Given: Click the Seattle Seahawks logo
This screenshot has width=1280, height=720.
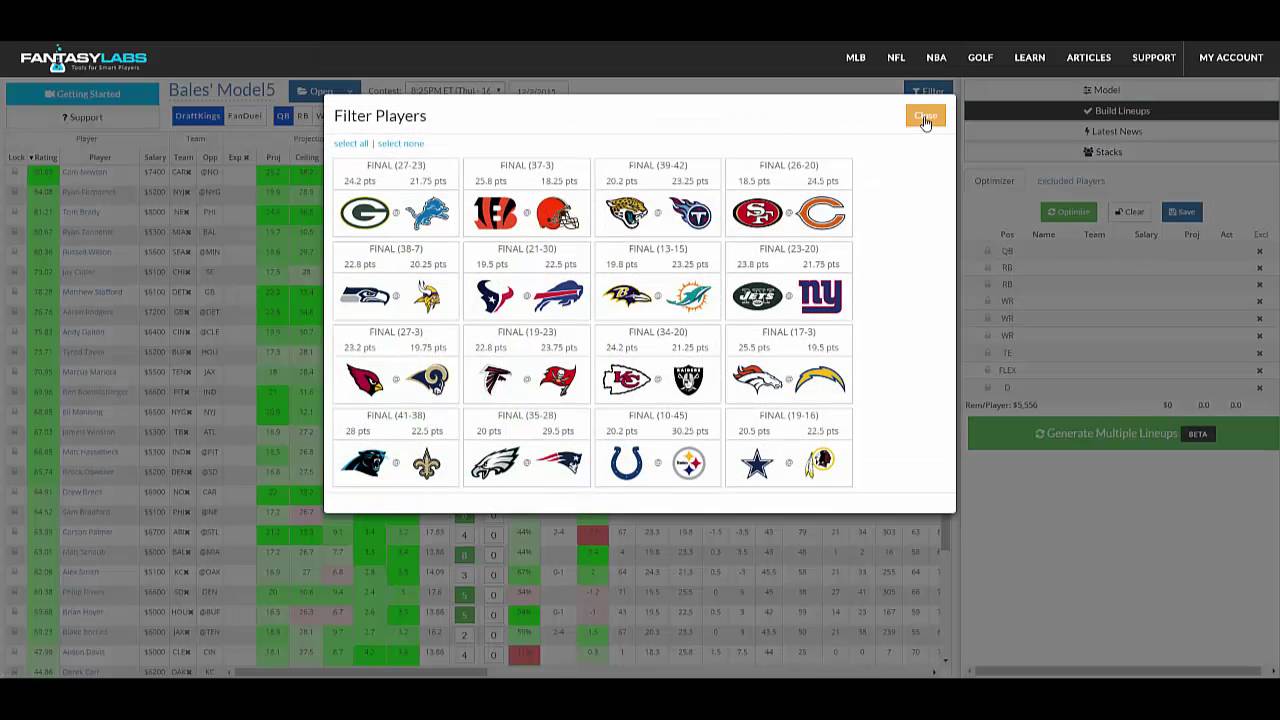Looking at the screenshot, I should click(x=365, y=296).
